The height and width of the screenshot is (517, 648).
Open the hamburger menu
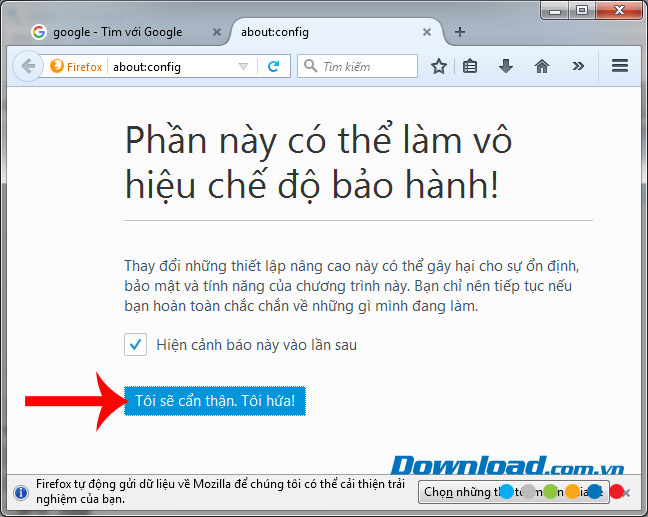coord(620,66)
